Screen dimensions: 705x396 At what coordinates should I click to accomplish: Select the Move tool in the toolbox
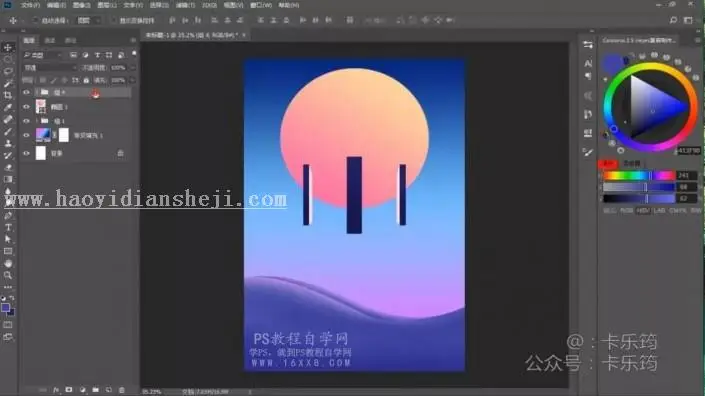(8, 47)
